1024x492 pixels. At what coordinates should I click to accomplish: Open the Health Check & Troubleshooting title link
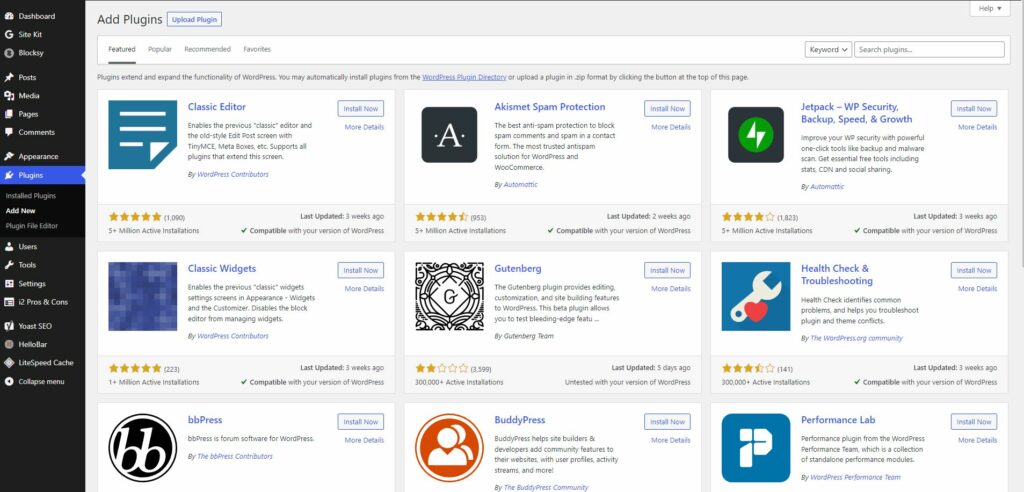pyautogui.click(x=837, y=274)
